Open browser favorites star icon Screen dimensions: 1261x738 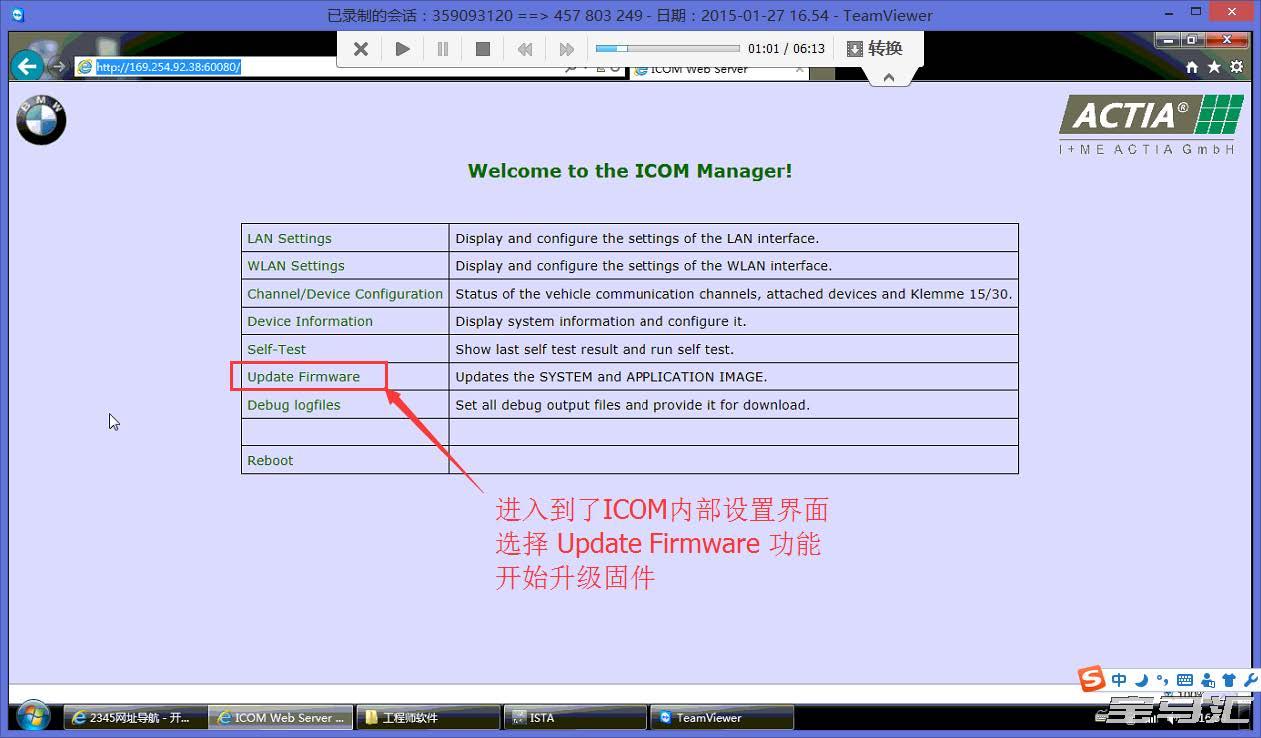click(x=1214, y=67)
